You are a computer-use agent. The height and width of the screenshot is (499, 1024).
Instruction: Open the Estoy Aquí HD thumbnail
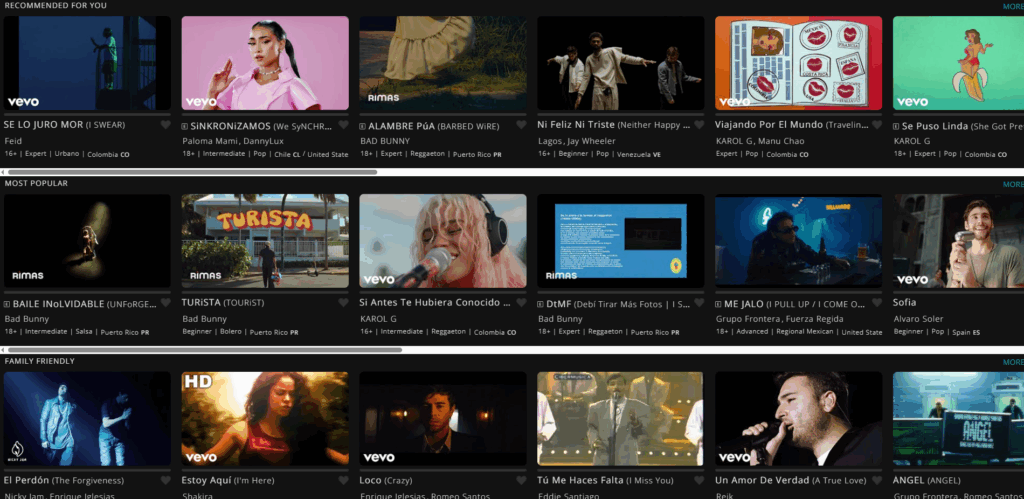265,419
